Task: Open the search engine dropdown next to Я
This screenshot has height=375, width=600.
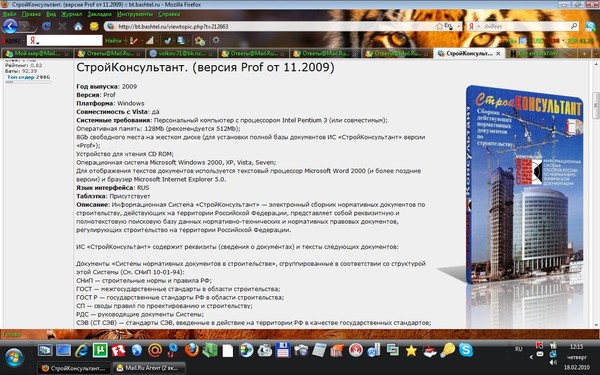Action: pos(478,26)
